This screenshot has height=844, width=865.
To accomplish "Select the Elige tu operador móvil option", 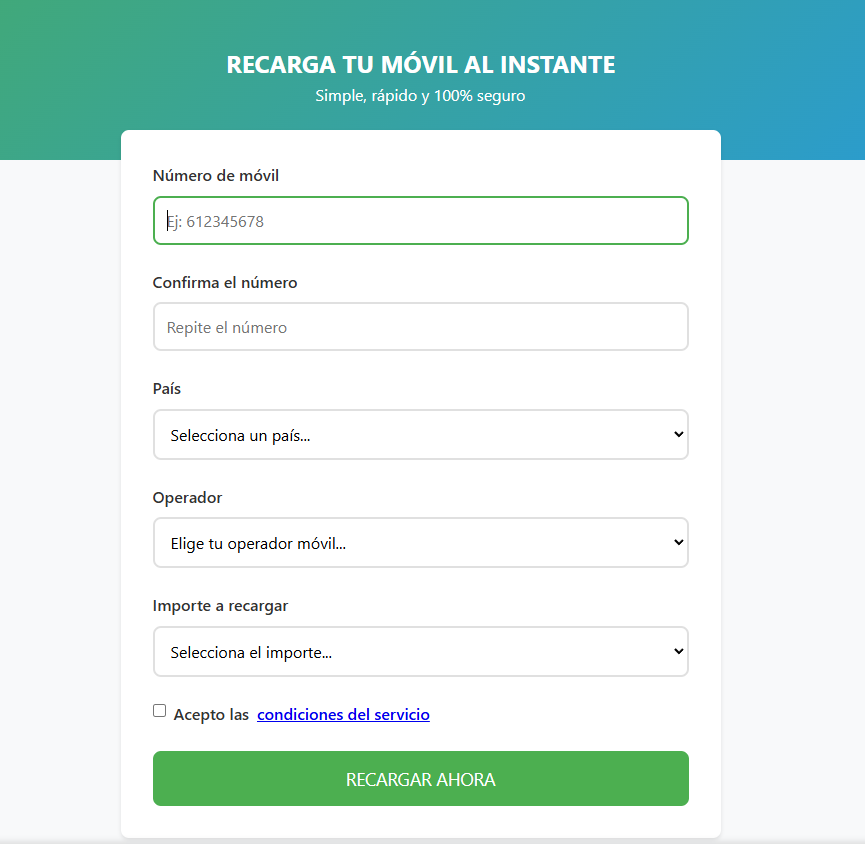I will pyautogui.click(x=420, y=542).
